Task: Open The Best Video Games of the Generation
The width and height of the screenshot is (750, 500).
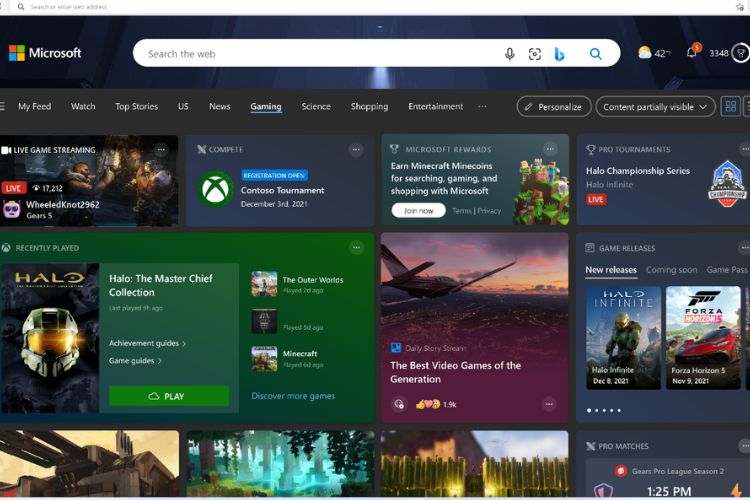Action: click(x=455, y=372)
